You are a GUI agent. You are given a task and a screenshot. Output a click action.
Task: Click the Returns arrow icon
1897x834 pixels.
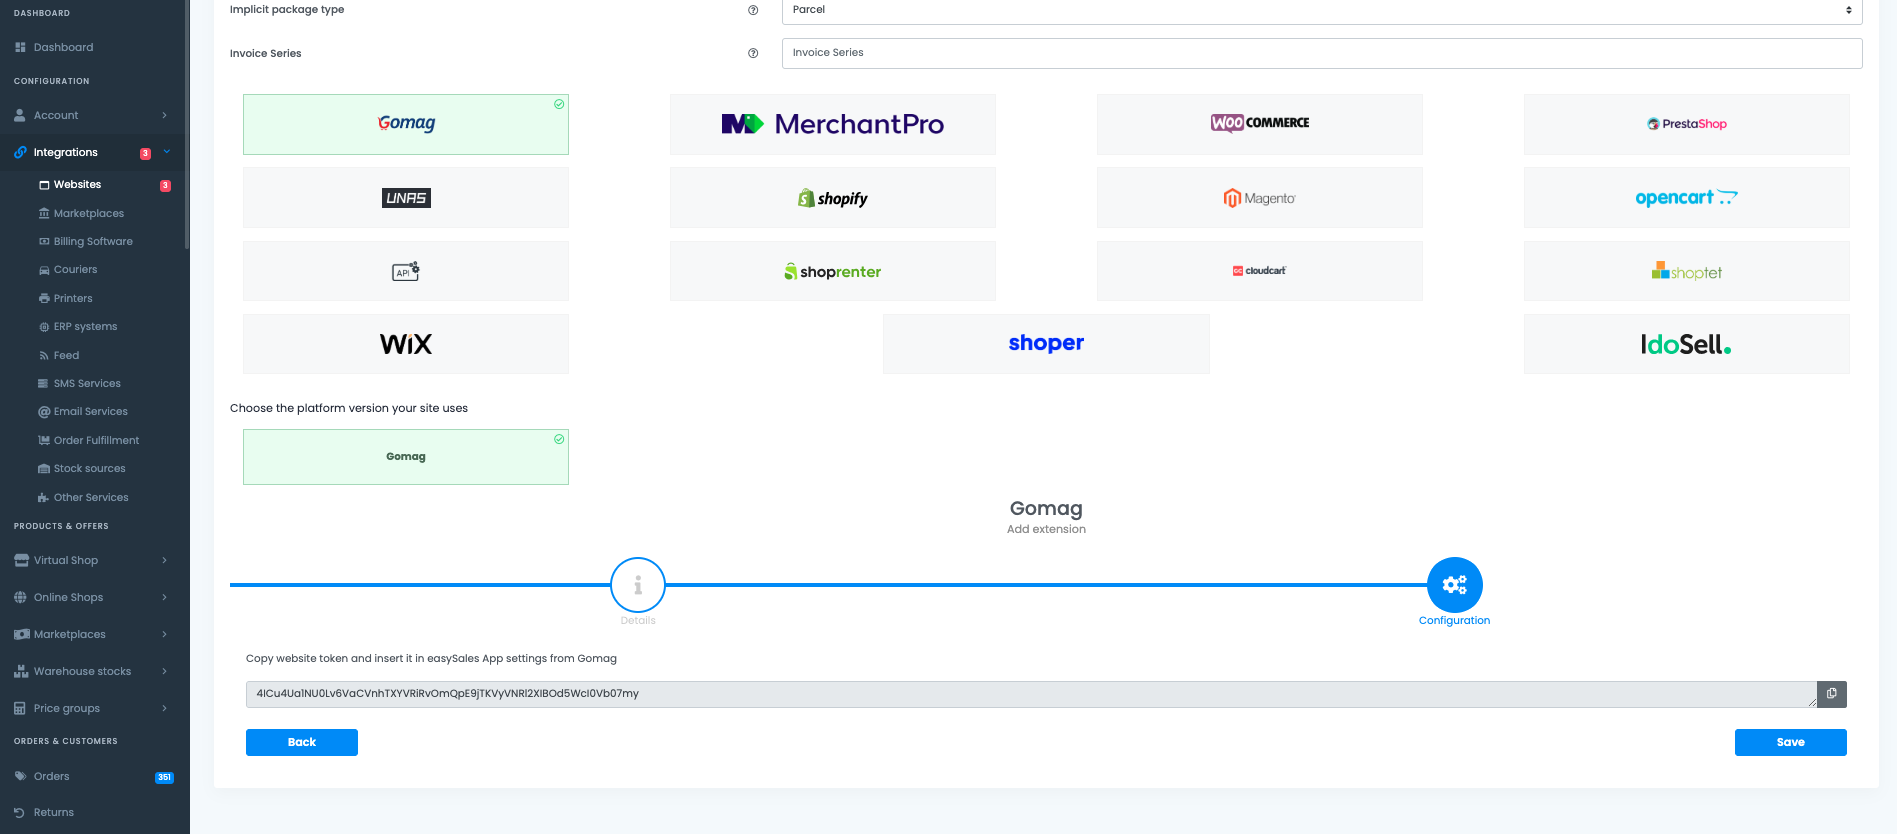19,812
